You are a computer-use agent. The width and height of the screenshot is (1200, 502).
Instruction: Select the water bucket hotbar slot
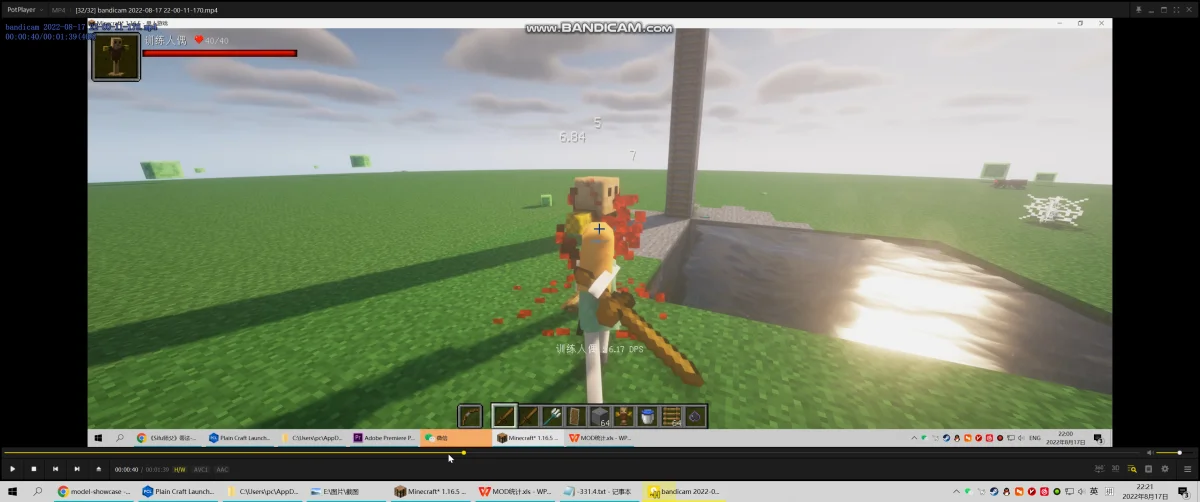pos(647,416)
